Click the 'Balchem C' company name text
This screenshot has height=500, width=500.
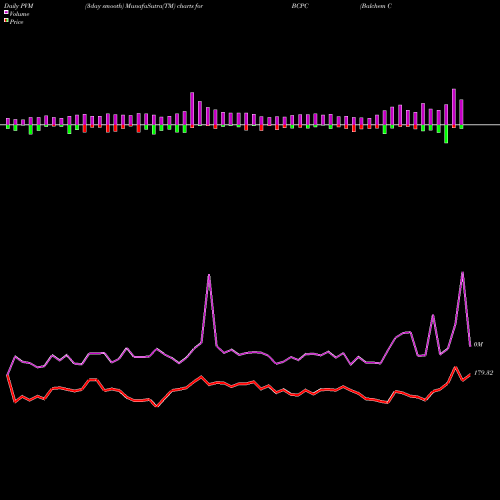tap(376, 6)
